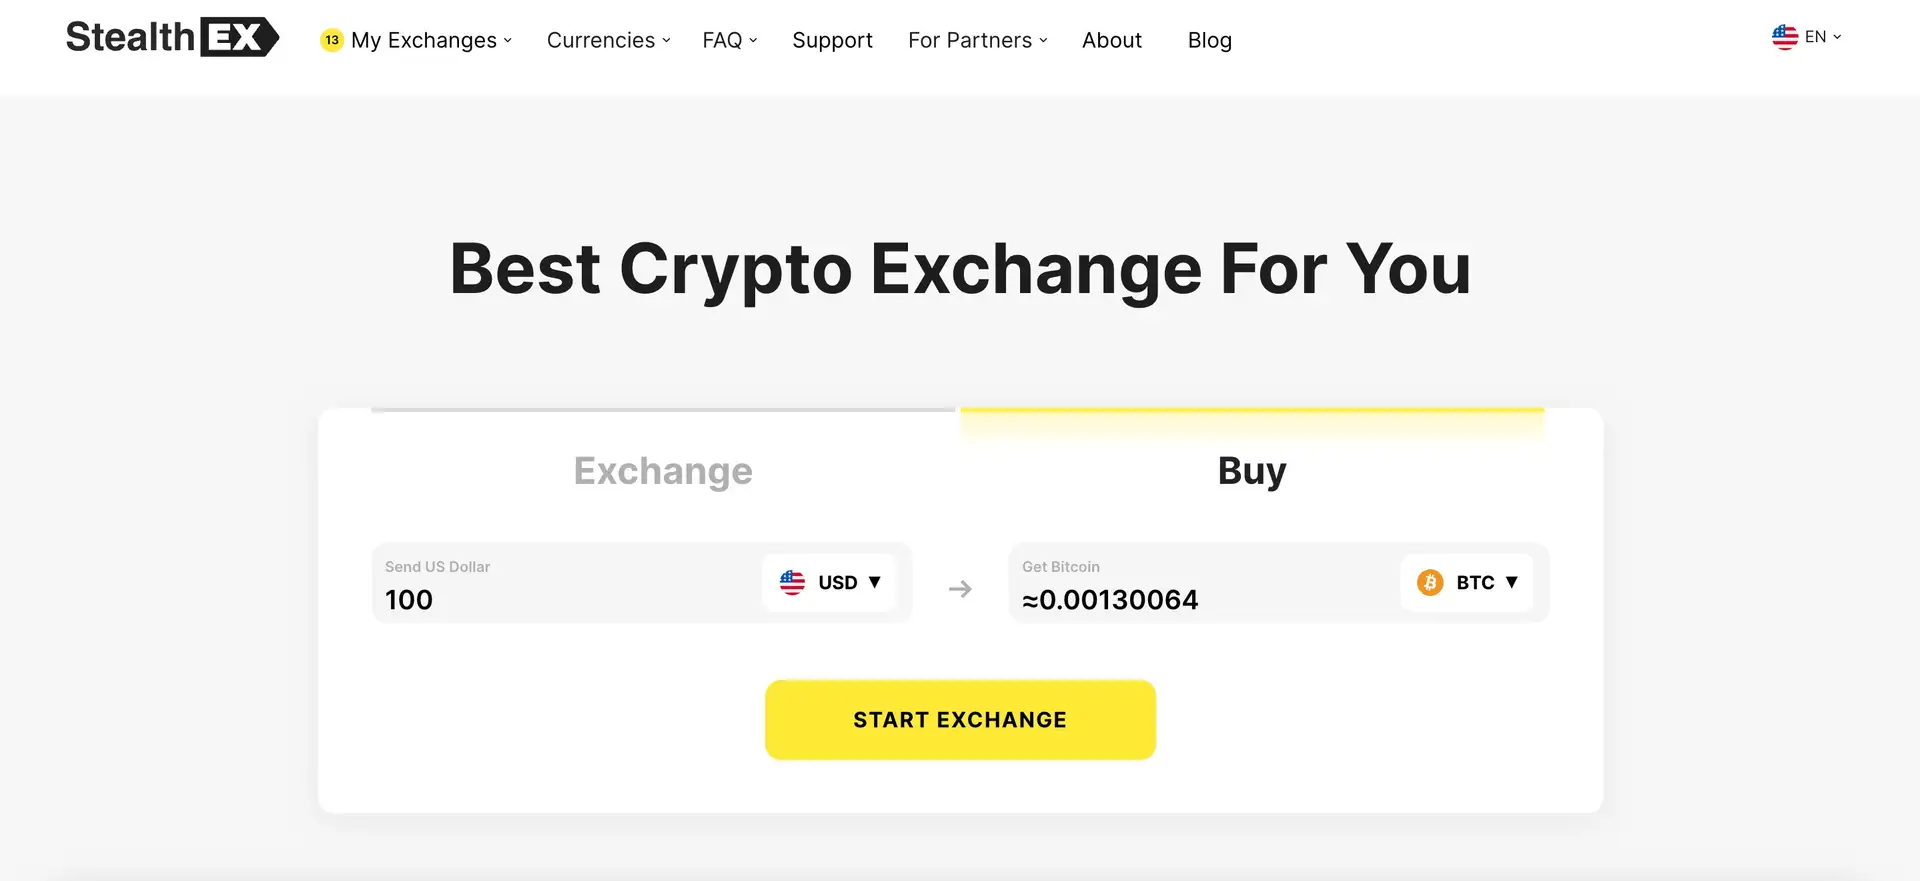Viewport: 1920px width, 881px height.
Task: Select the Buy tab
Action: click(x=1252, y=470)
